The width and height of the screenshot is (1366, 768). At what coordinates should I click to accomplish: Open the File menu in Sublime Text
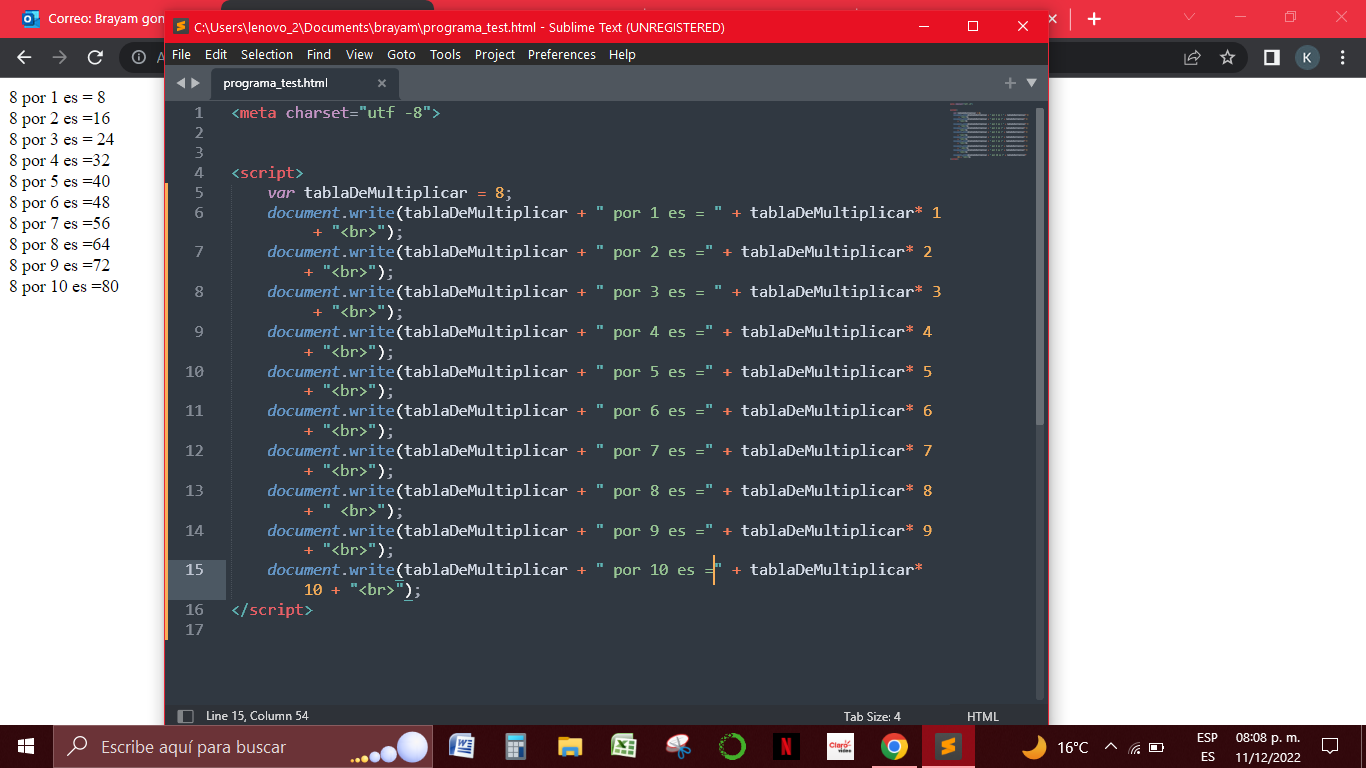tap(181, 55)
